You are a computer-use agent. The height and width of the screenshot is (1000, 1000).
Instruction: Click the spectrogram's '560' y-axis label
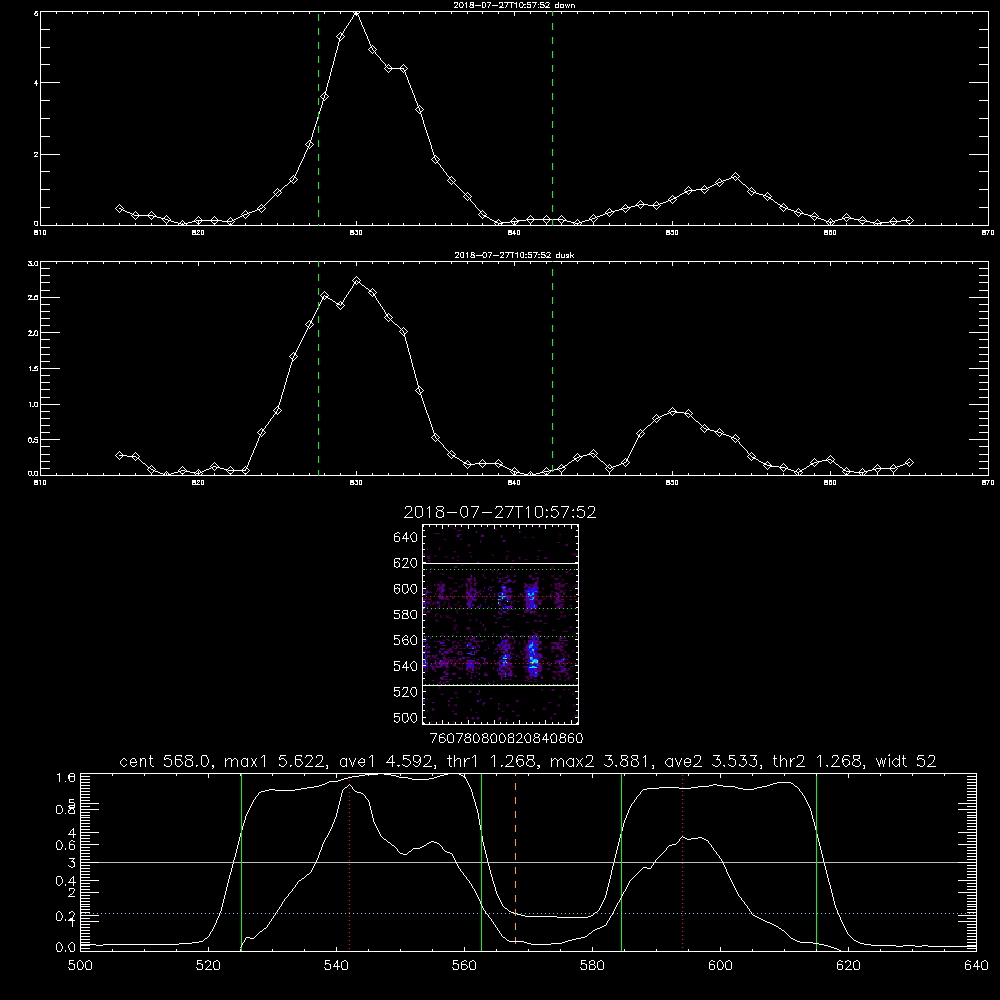click(406, 640)
